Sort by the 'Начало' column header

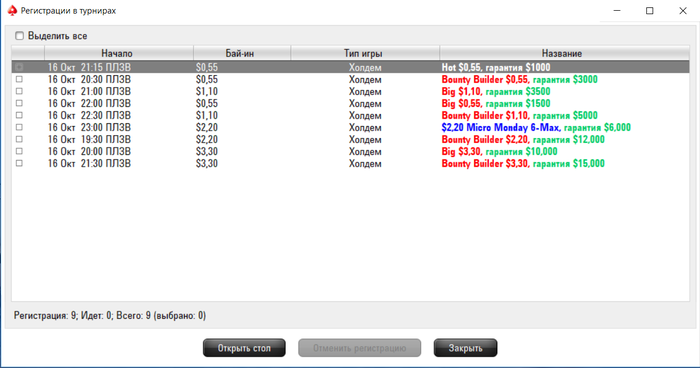click(x=119, y=53)
